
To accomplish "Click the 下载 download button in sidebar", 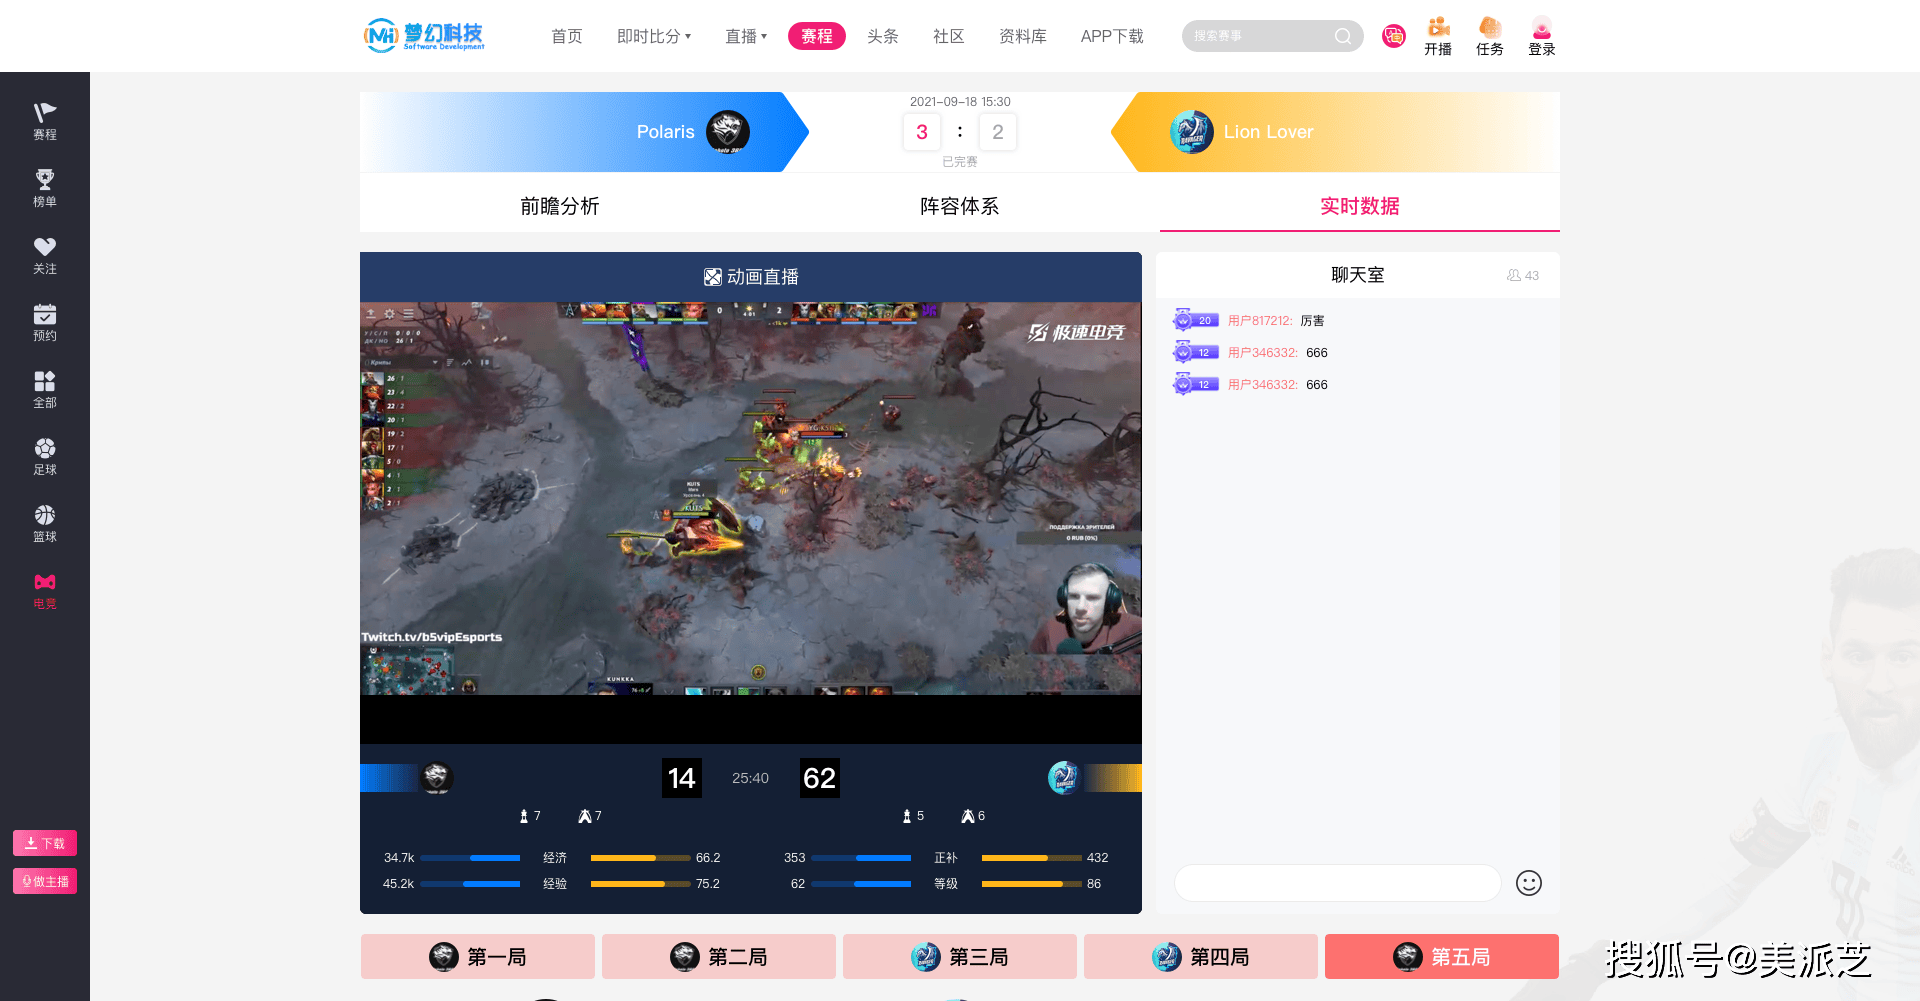I will point(45,843).
